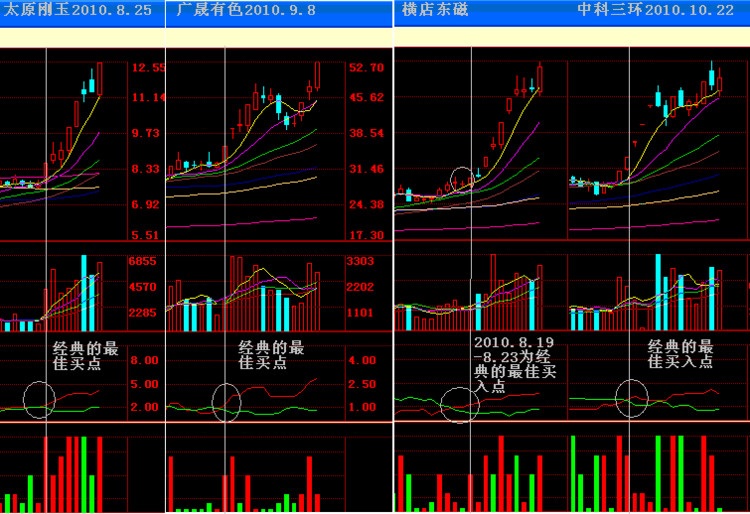Click the 2285 volume axis label
Viewport: 750px width, 514px height.
point(143,313)
